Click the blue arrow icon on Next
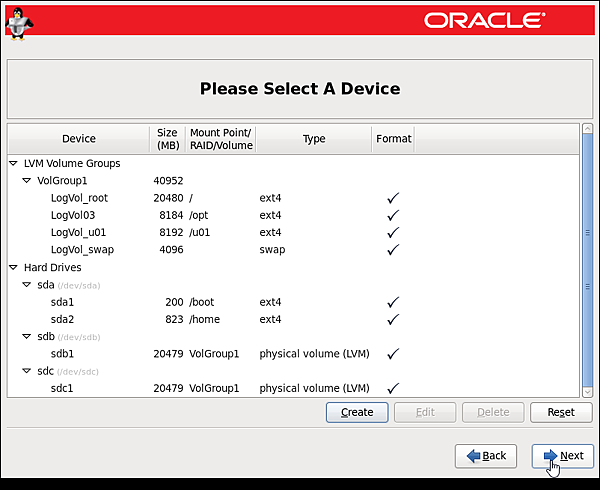 point(550,456)
